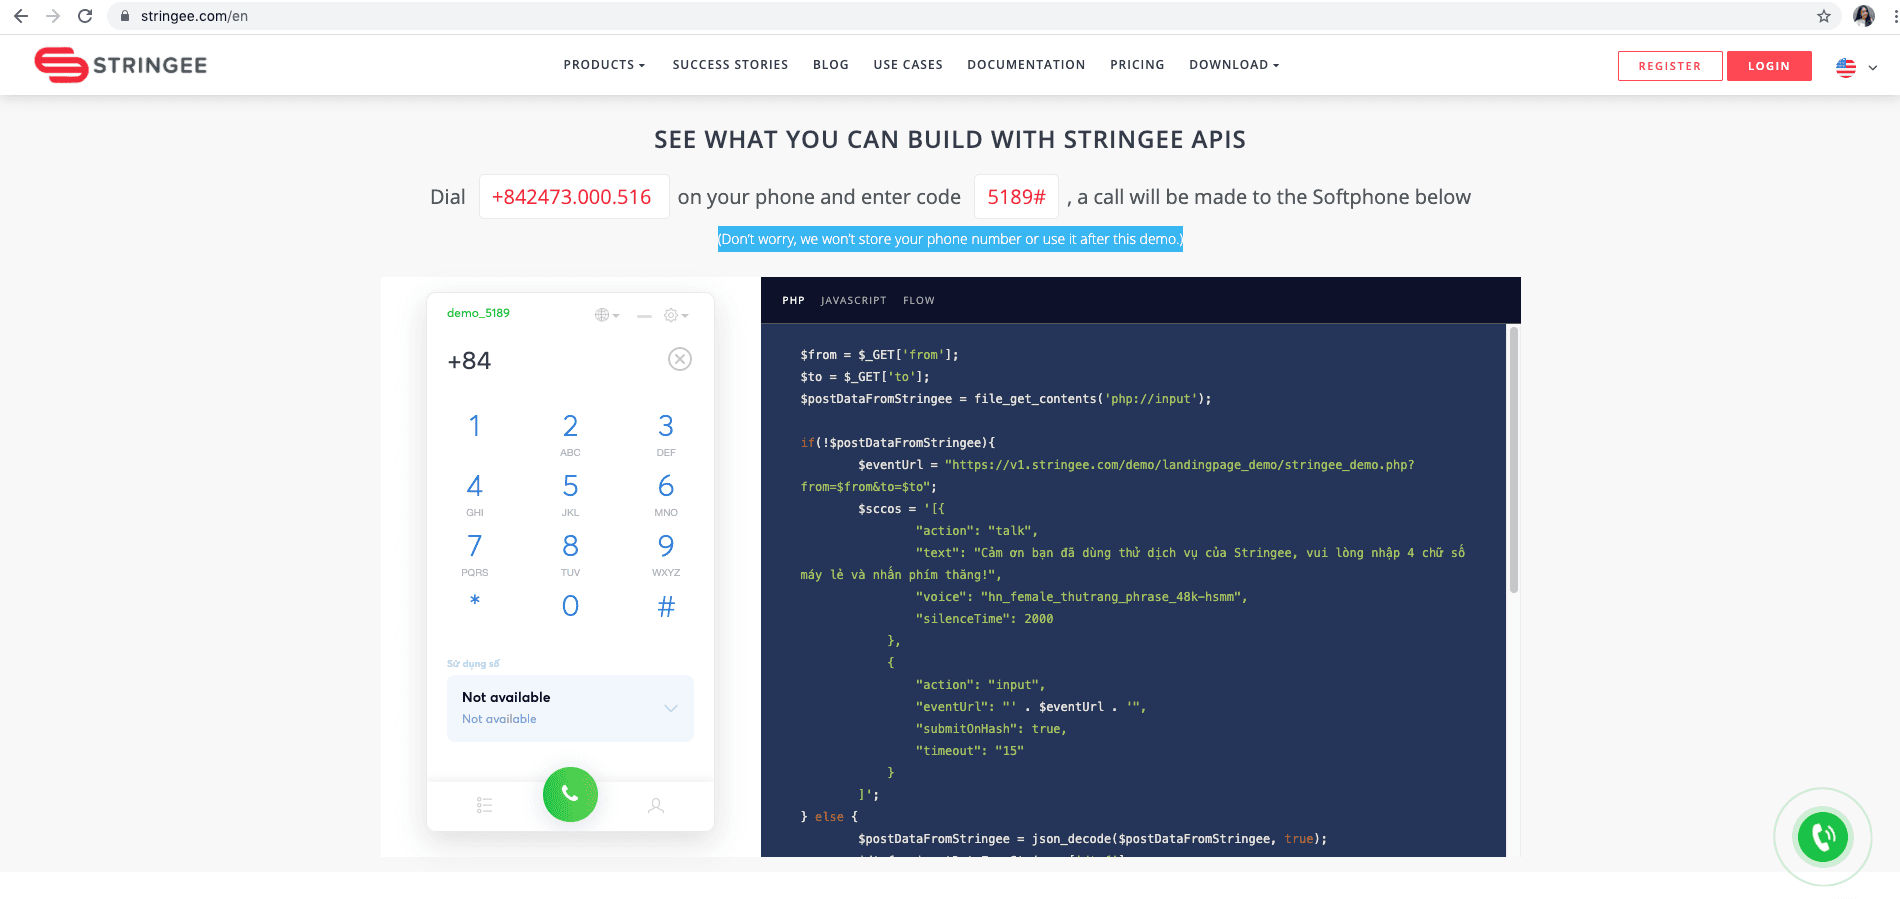
Task: Switch to the JavaScript code tab
Action: [853, 300]
